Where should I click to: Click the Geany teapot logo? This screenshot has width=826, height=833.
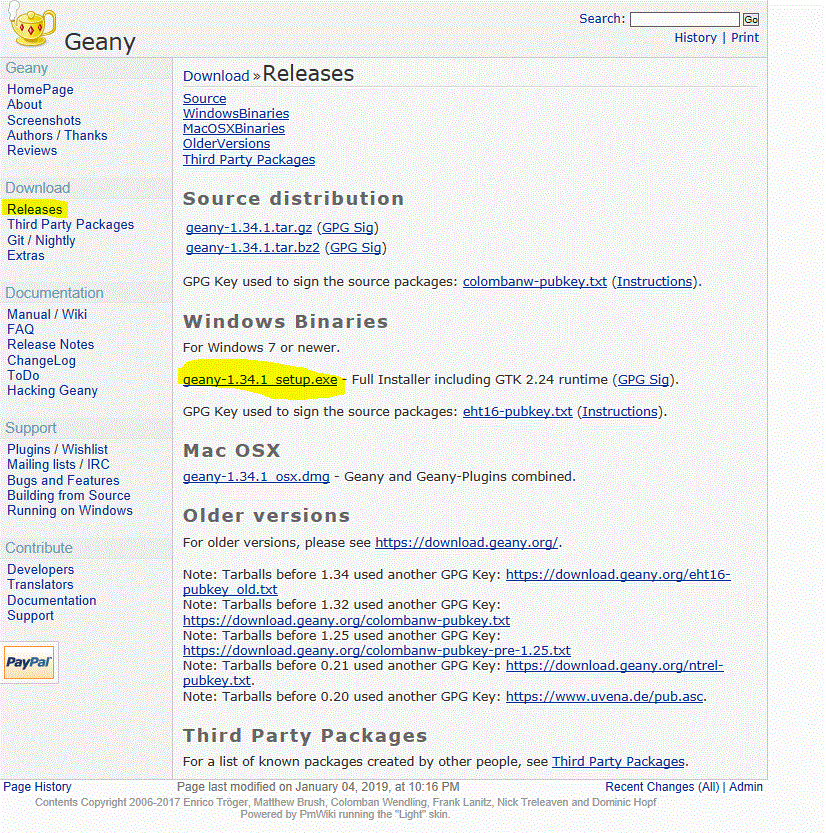(32, 26)
